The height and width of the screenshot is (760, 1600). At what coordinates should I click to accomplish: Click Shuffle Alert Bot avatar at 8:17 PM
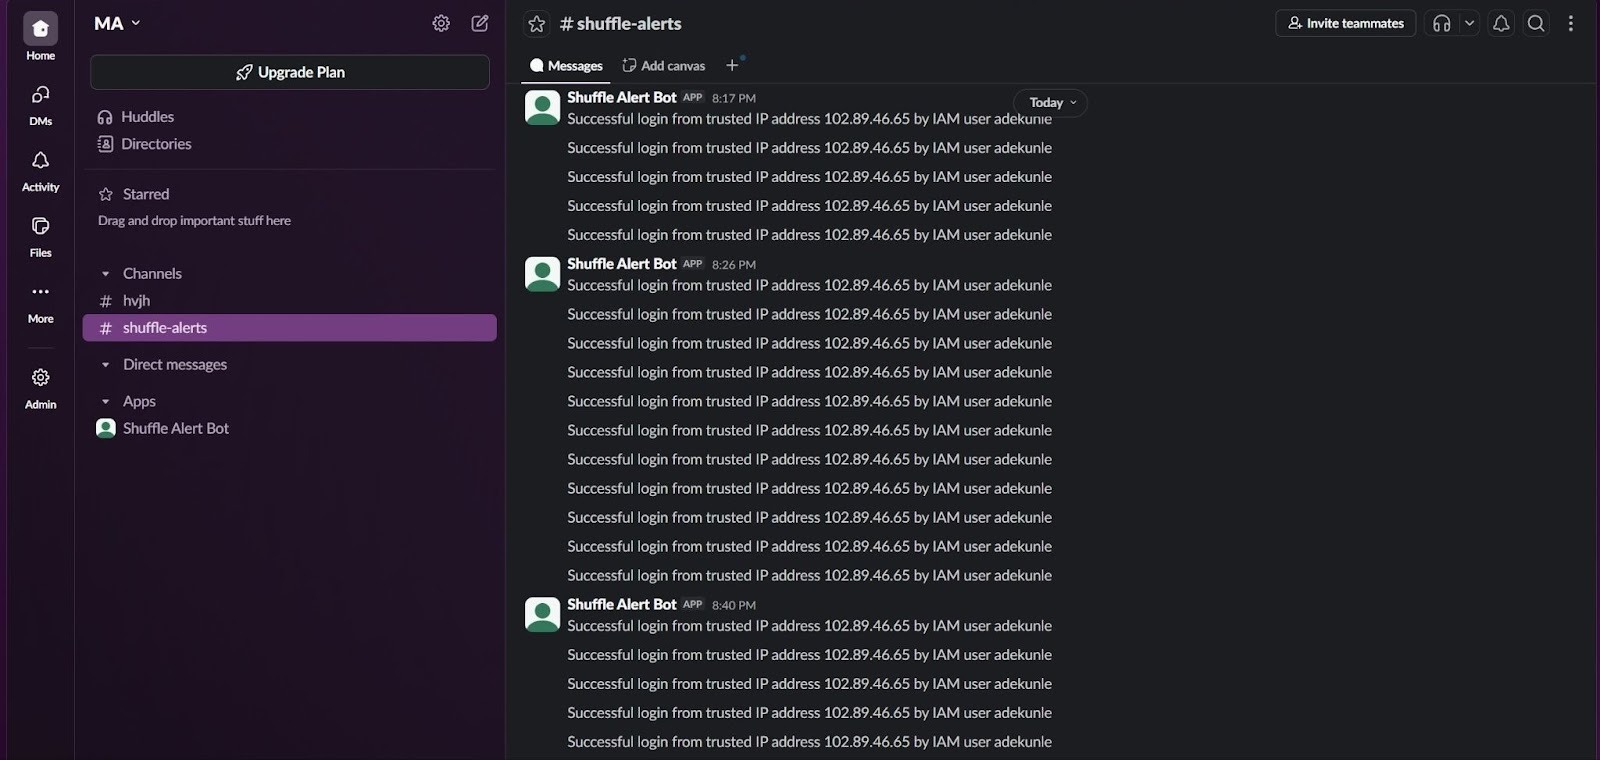[542, 107]
